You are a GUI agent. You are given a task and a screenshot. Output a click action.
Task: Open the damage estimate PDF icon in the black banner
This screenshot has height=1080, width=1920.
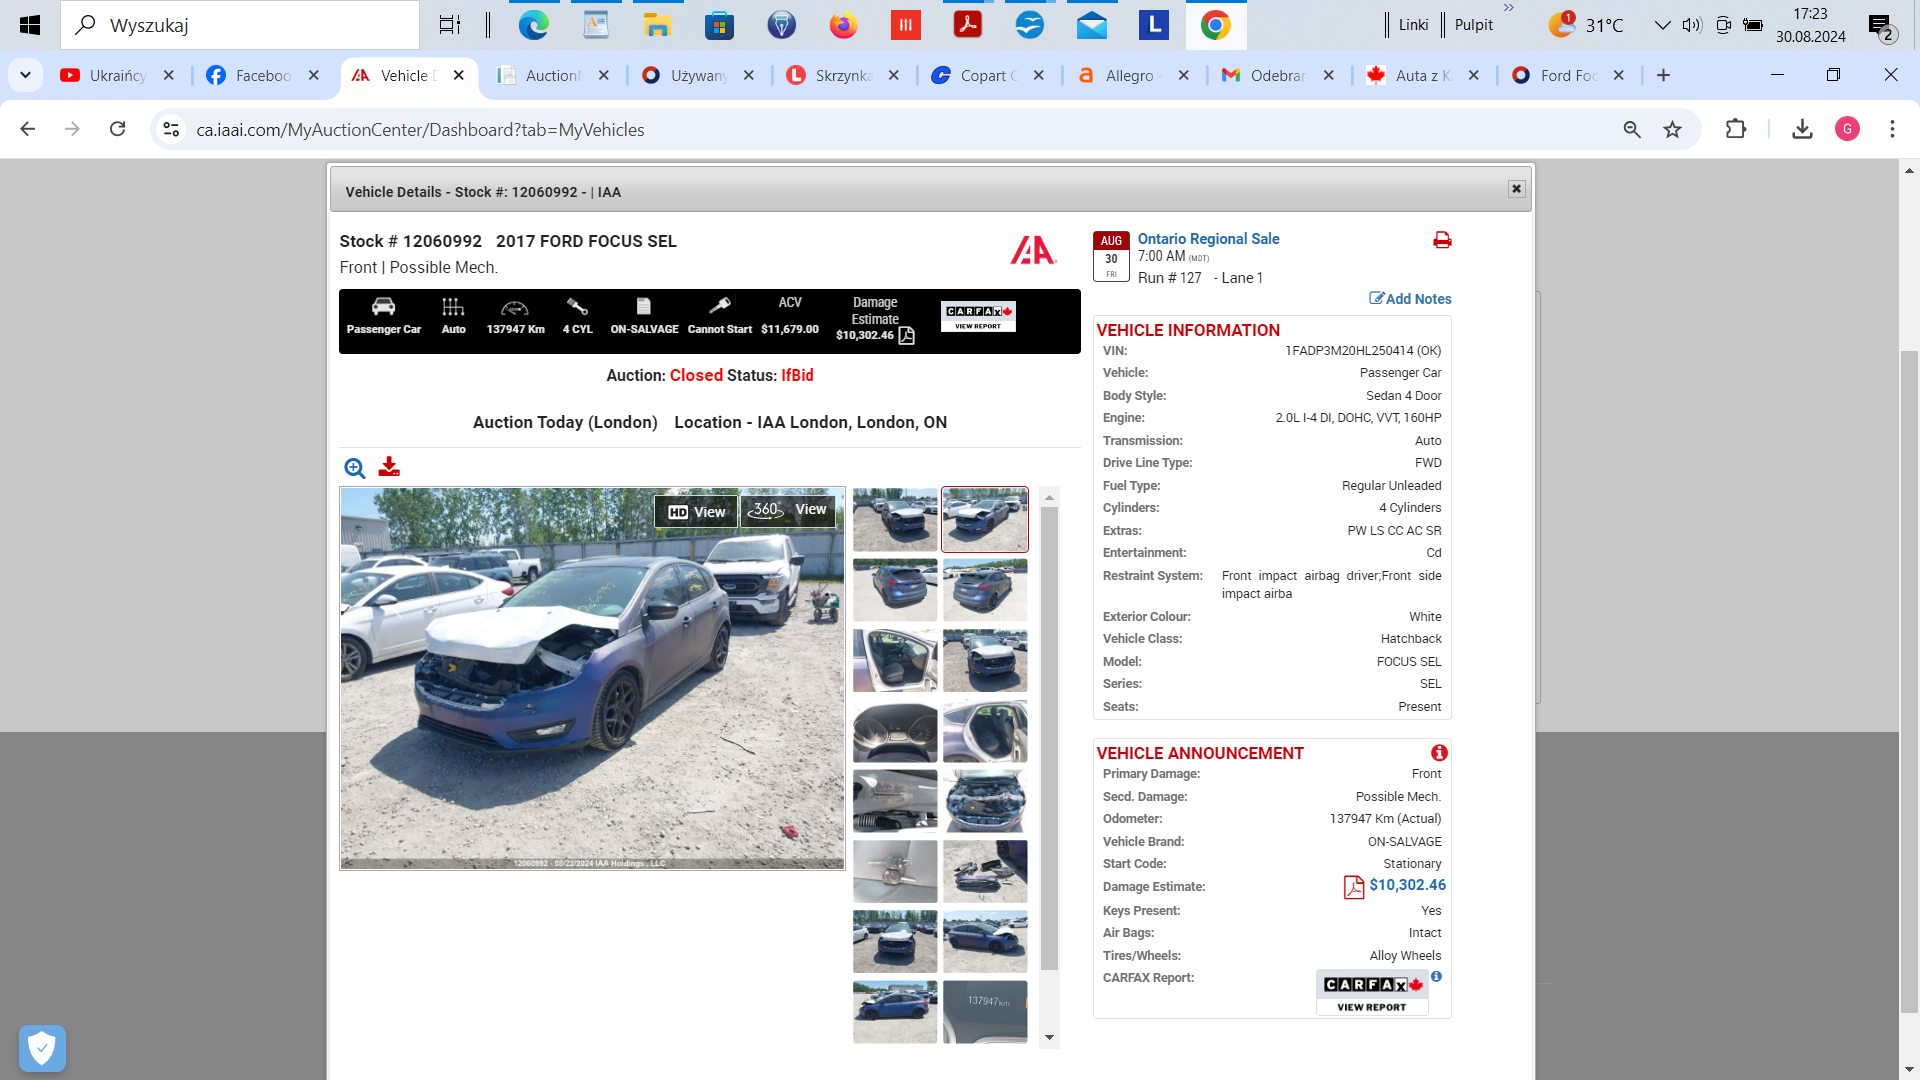pos(907,336)
